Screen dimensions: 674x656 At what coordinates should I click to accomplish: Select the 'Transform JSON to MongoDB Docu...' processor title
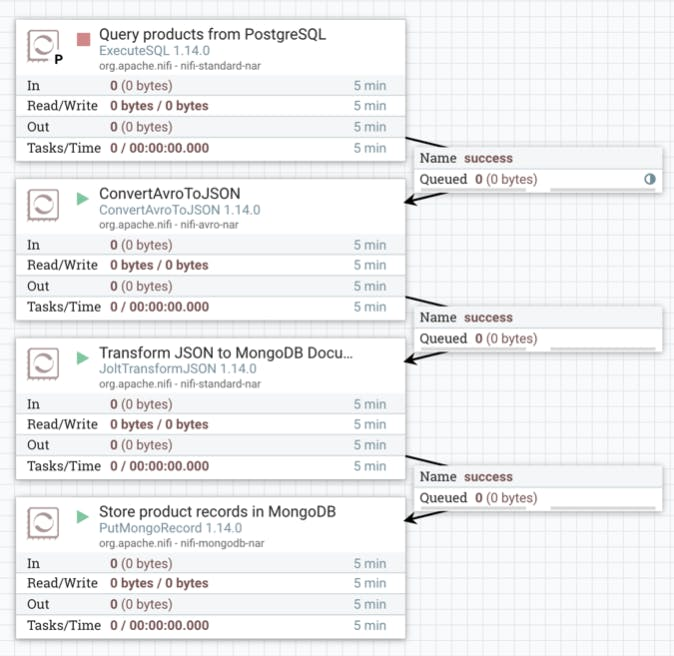(x=226, y=354)
